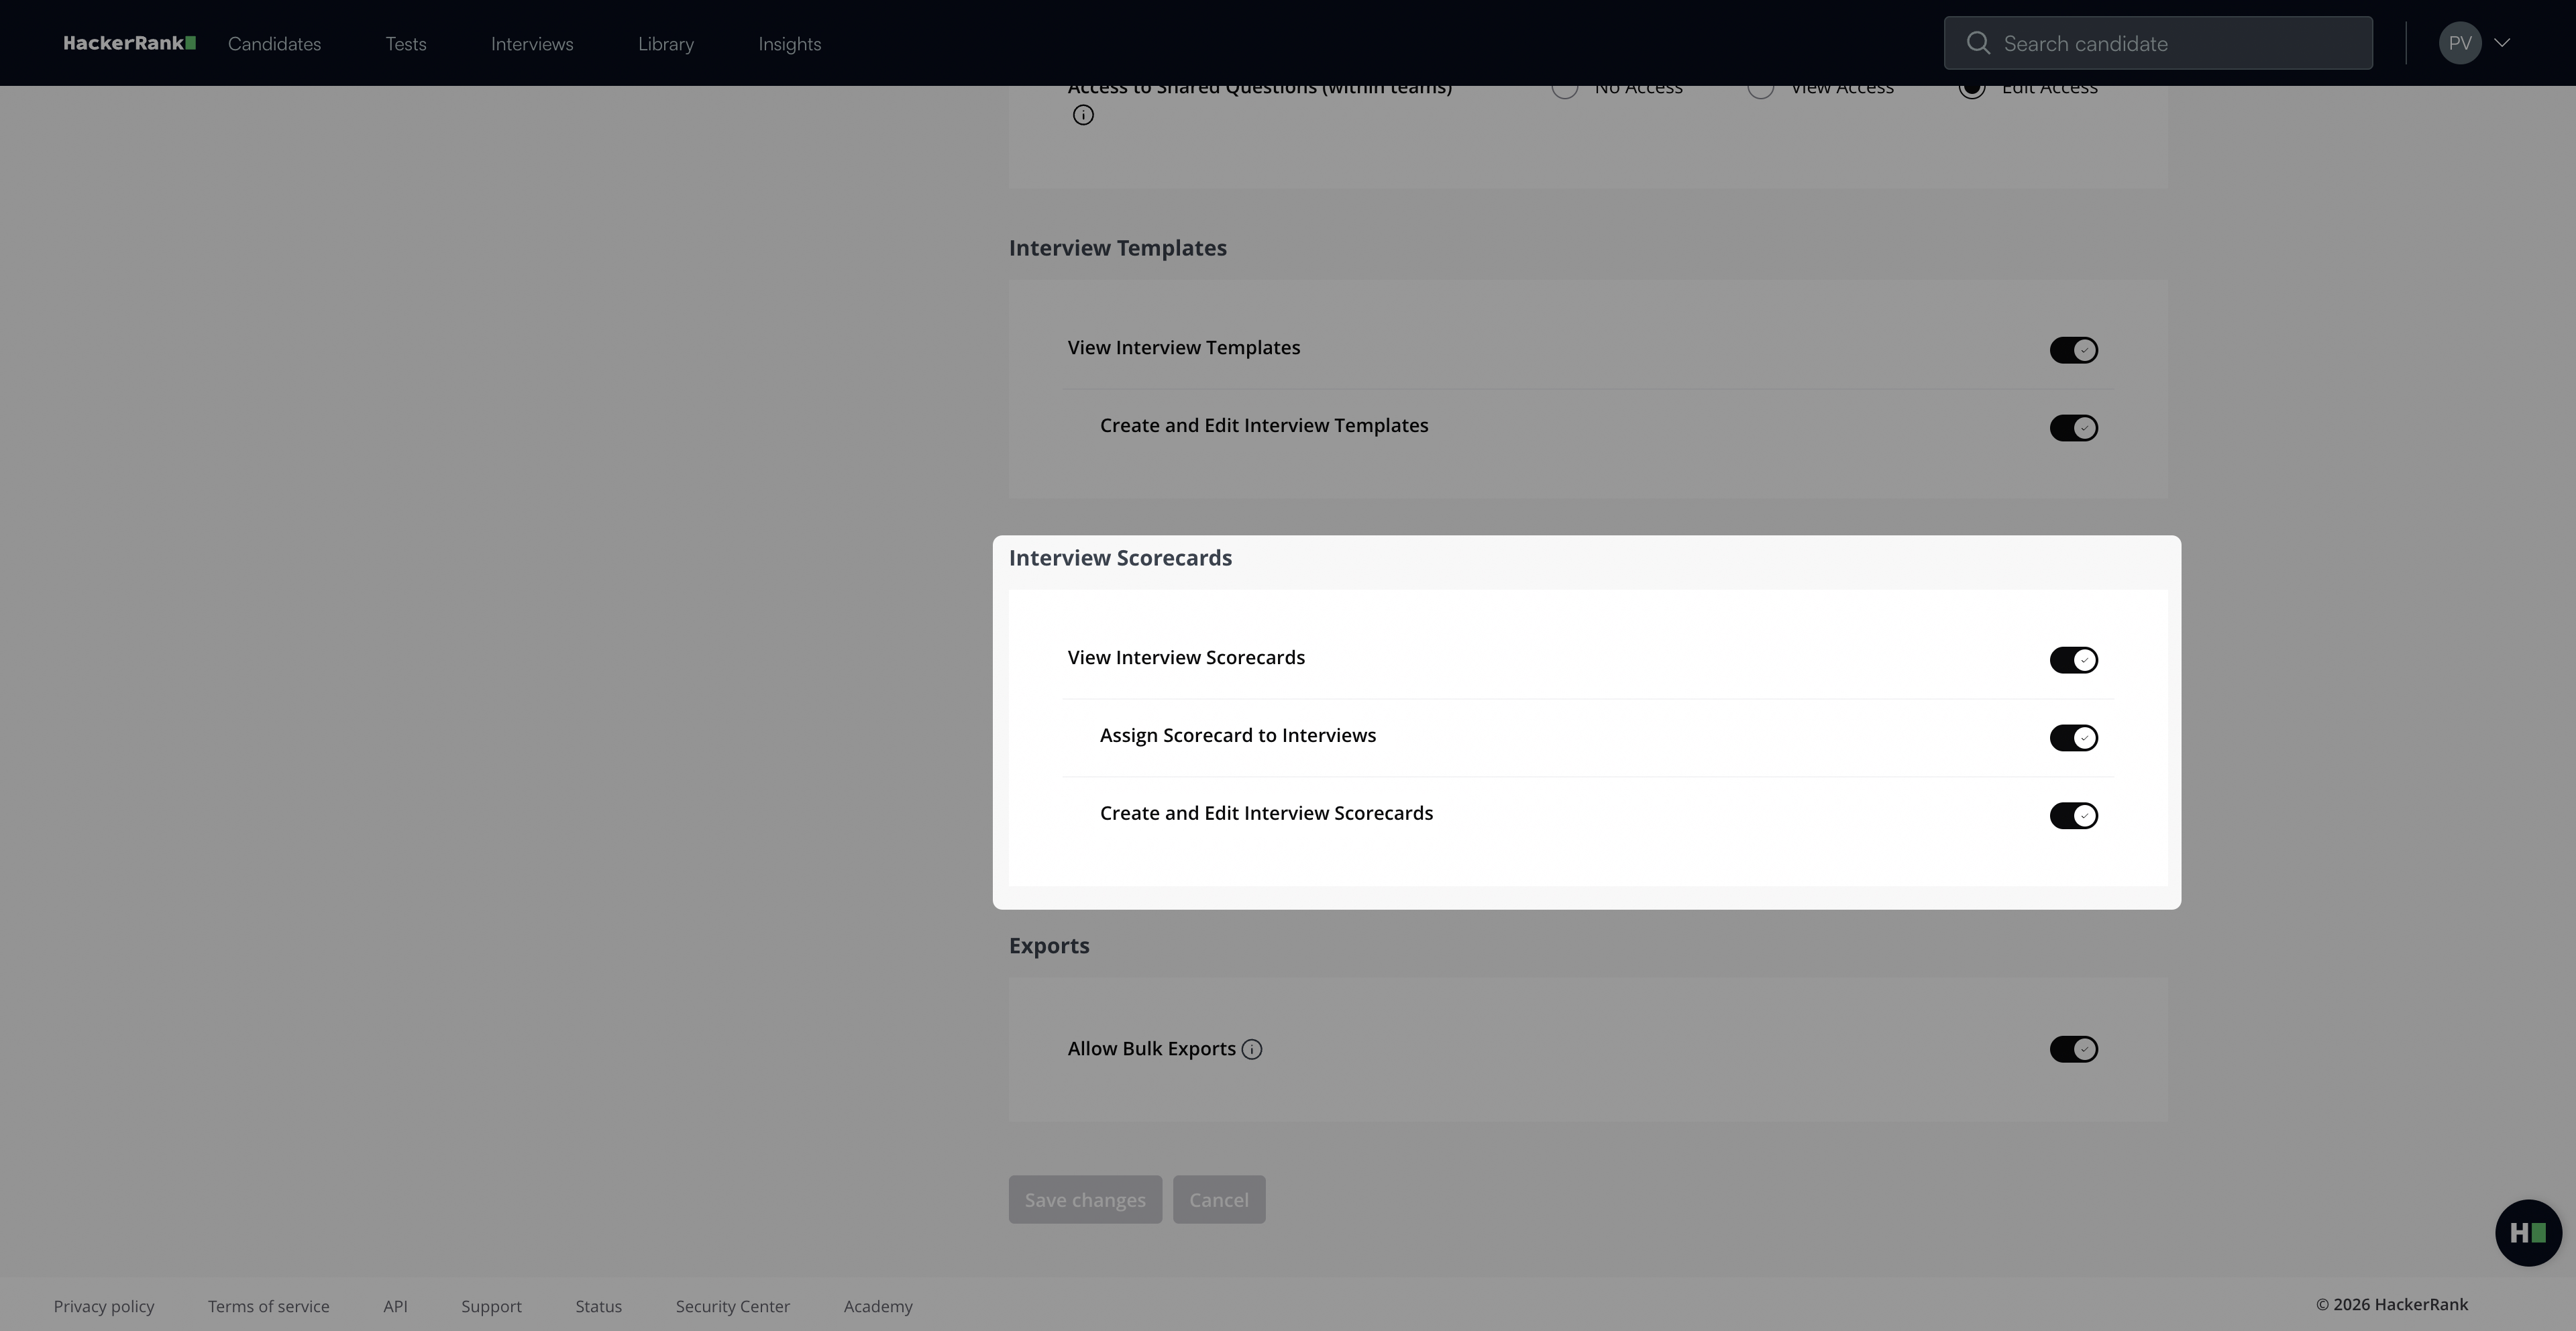2576x1331 pixels.
Task: Click the HackerRank logo
Action: [x=129, y=43]
